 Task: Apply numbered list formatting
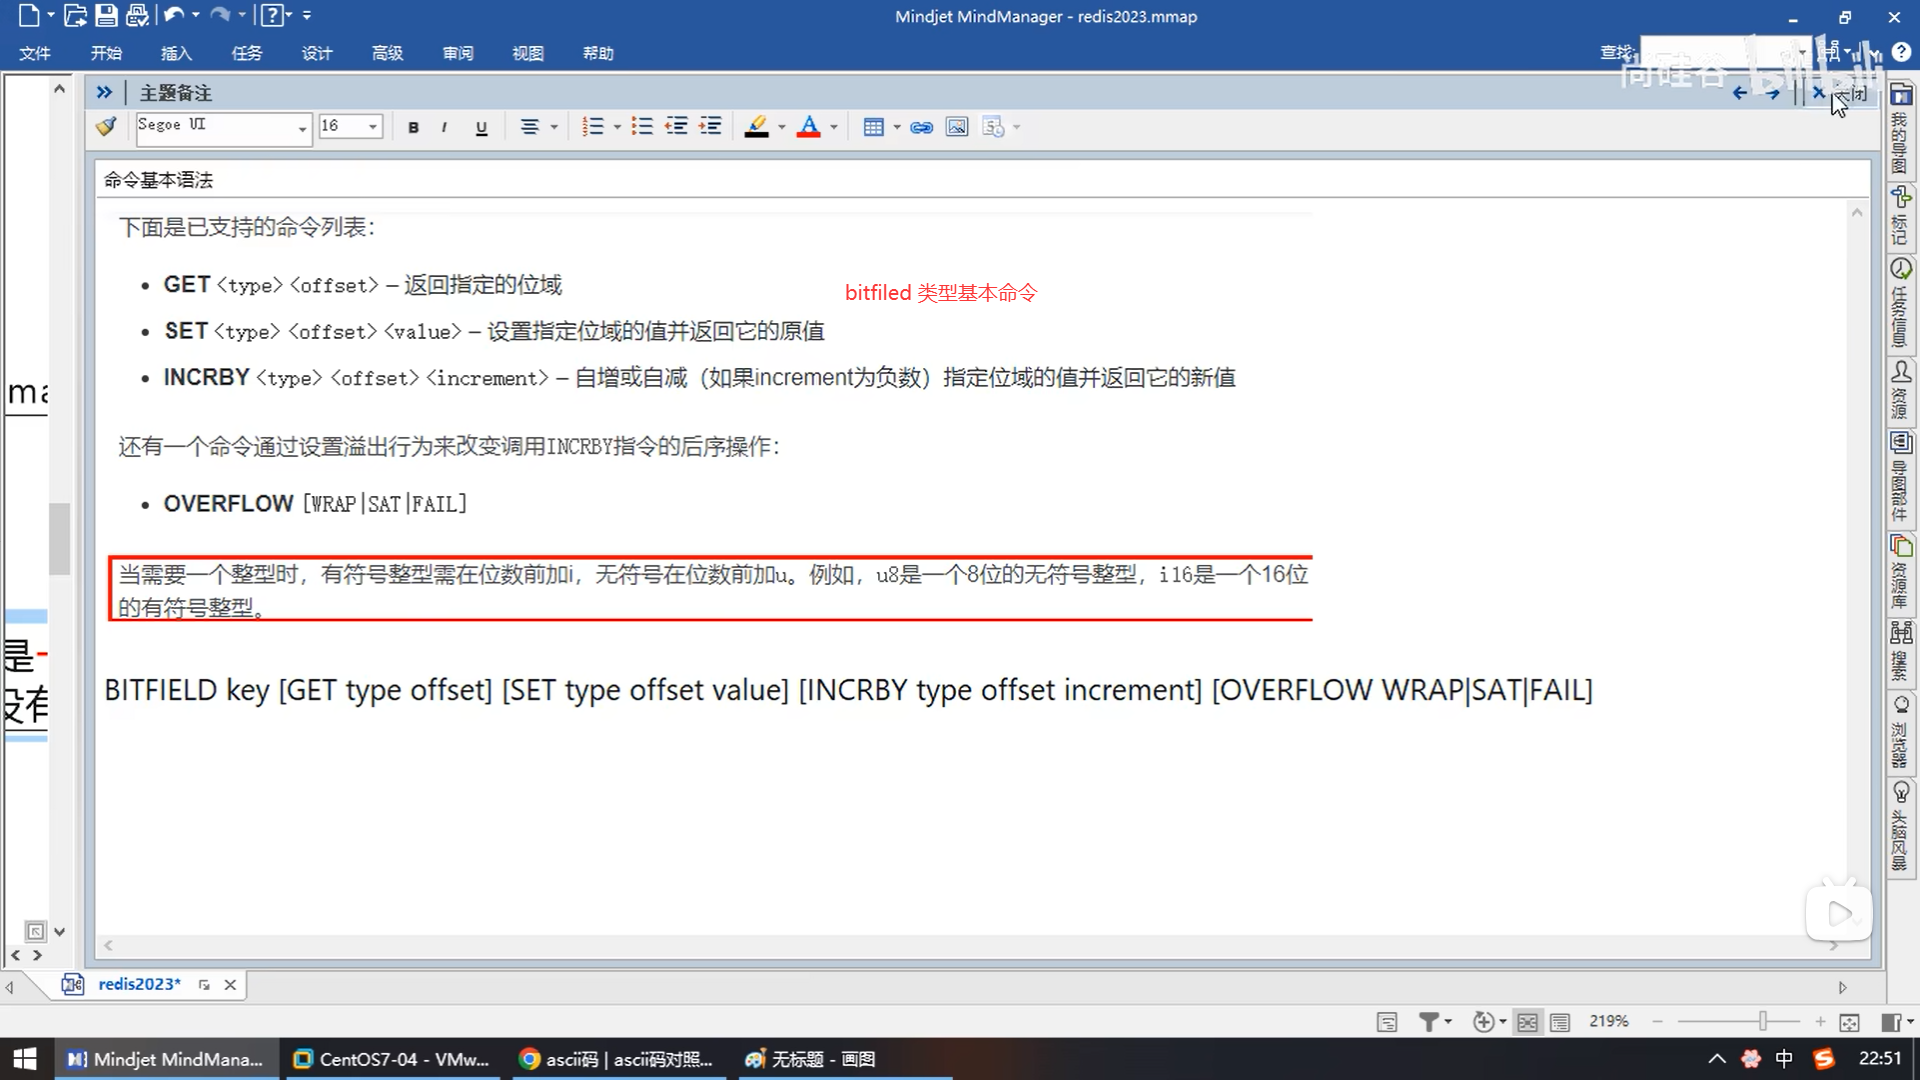pos(593,127)
